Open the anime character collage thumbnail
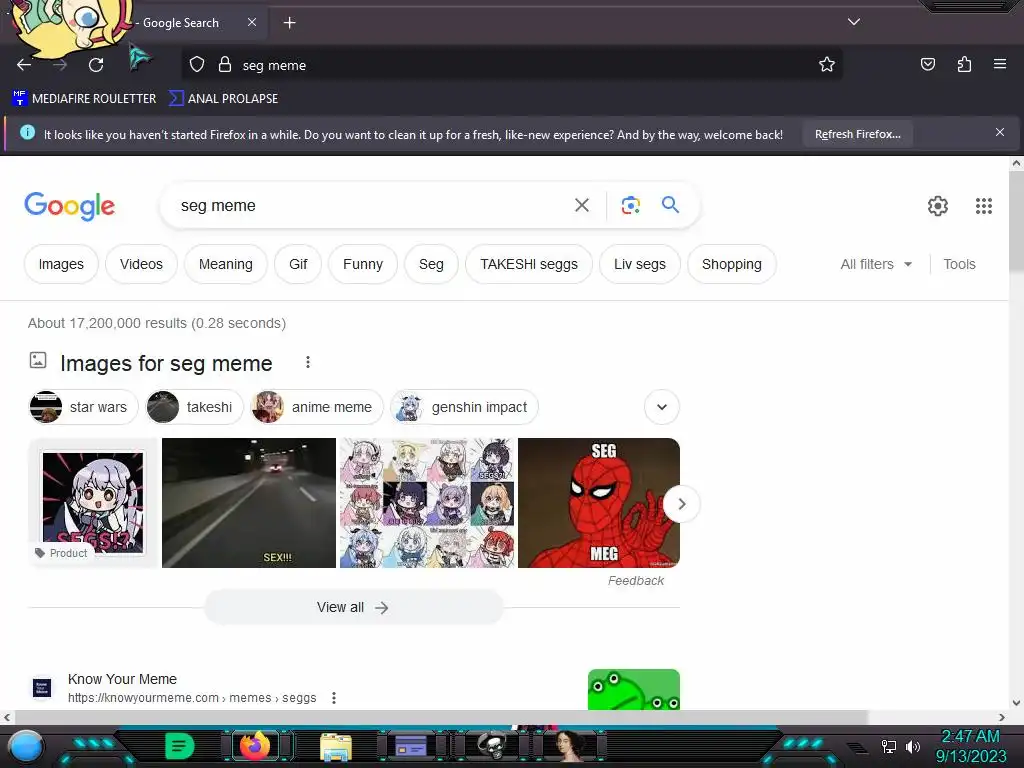The width and height of the screenshot is (1024, 768). [427, 502]
